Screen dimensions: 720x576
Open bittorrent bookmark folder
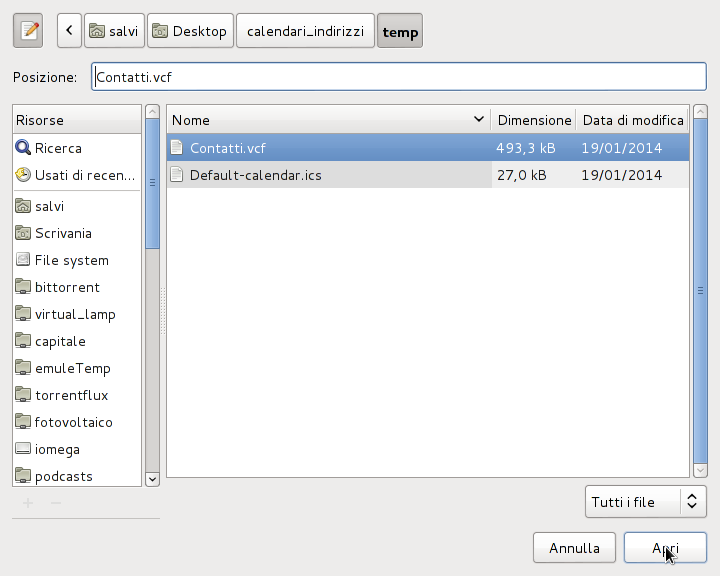click(77, 288)
